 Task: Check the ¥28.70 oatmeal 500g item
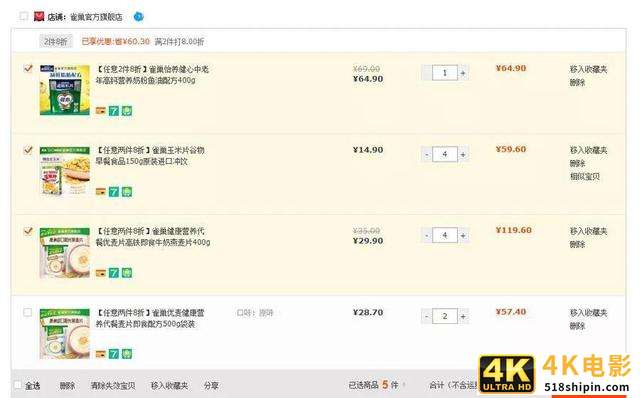click(x=27, y=312)
